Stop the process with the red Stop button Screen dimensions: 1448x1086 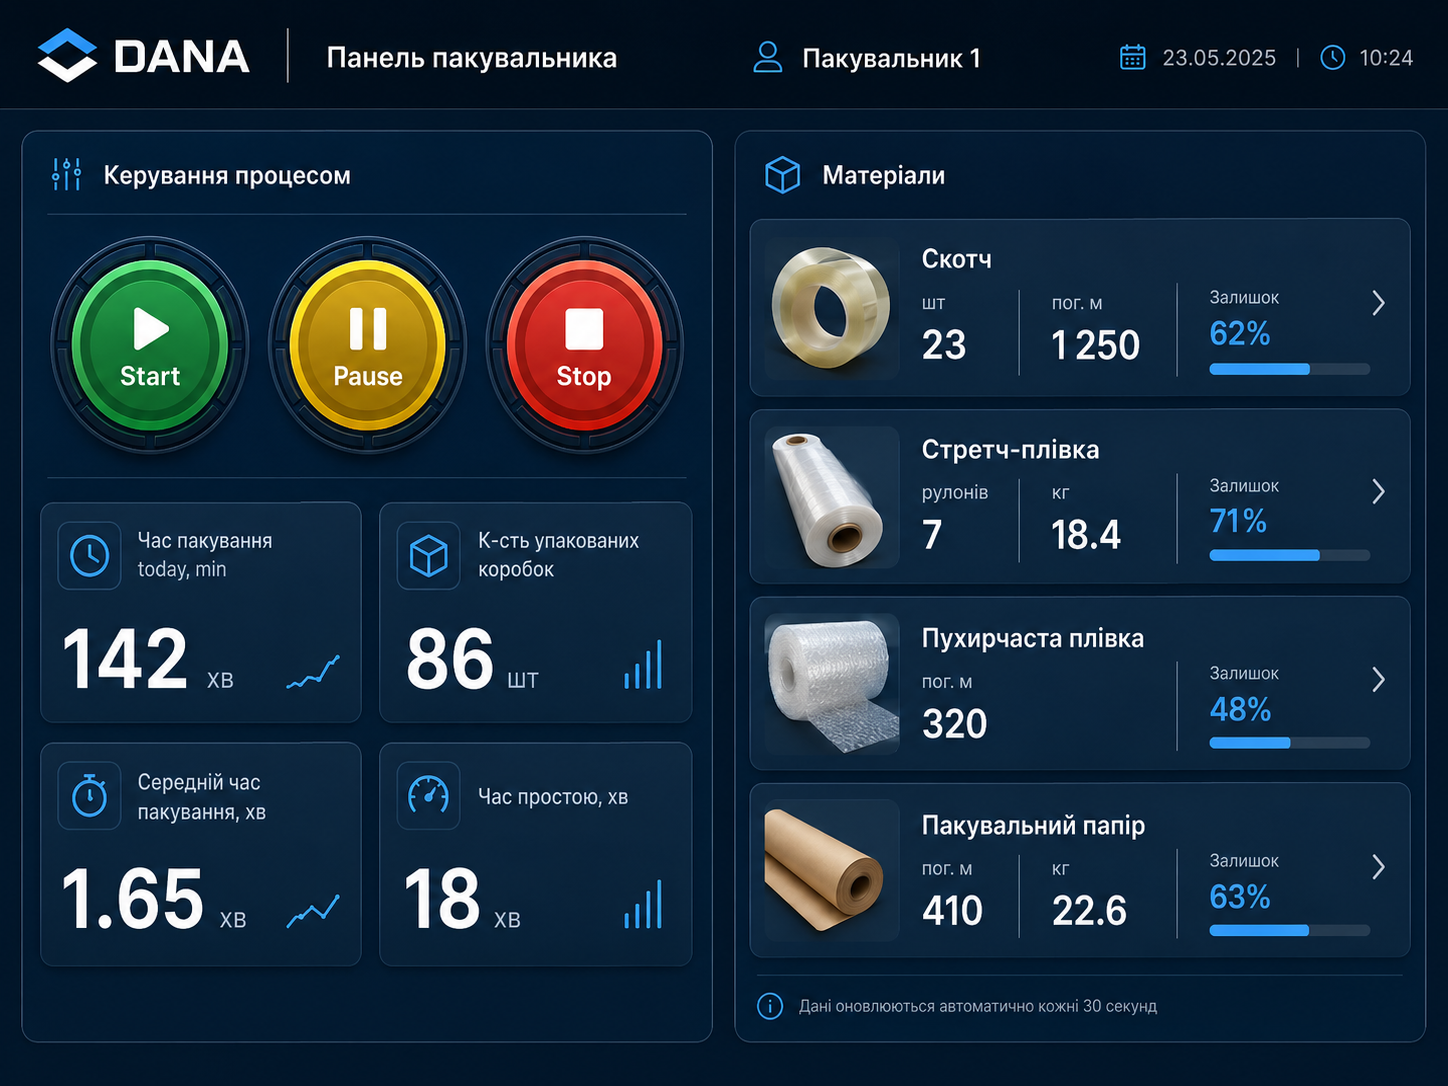[584, 345]
